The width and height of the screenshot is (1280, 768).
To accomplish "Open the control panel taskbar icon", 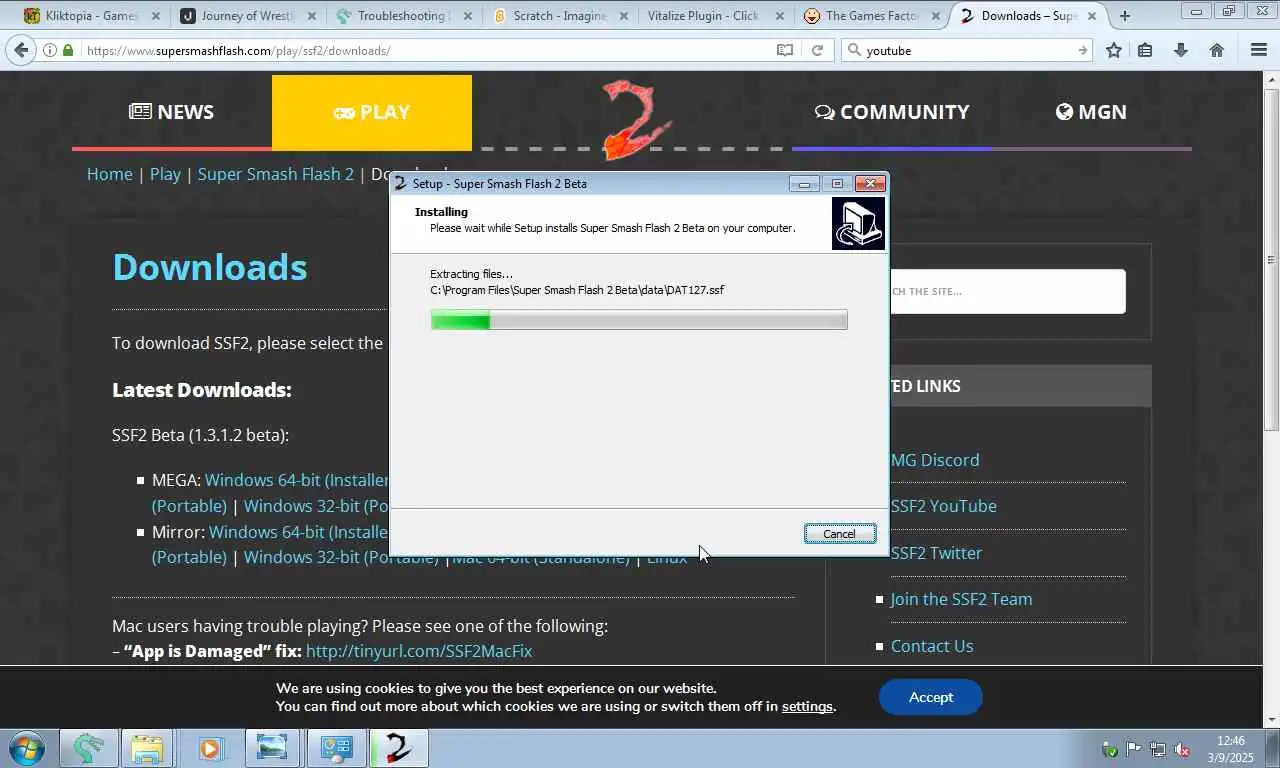I will click(336, 748).
